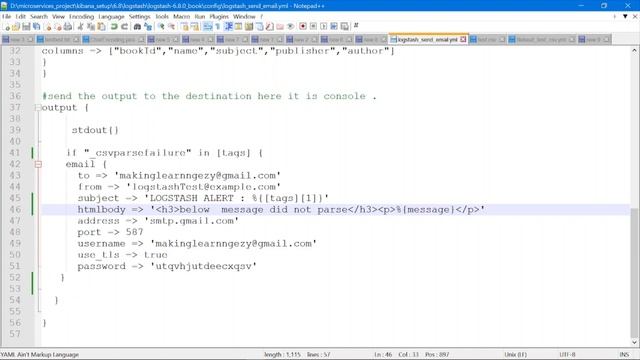
Task: Click the UTF-8 encoding status bar entry
Action: pyautogui.click(x=567, y=354)
